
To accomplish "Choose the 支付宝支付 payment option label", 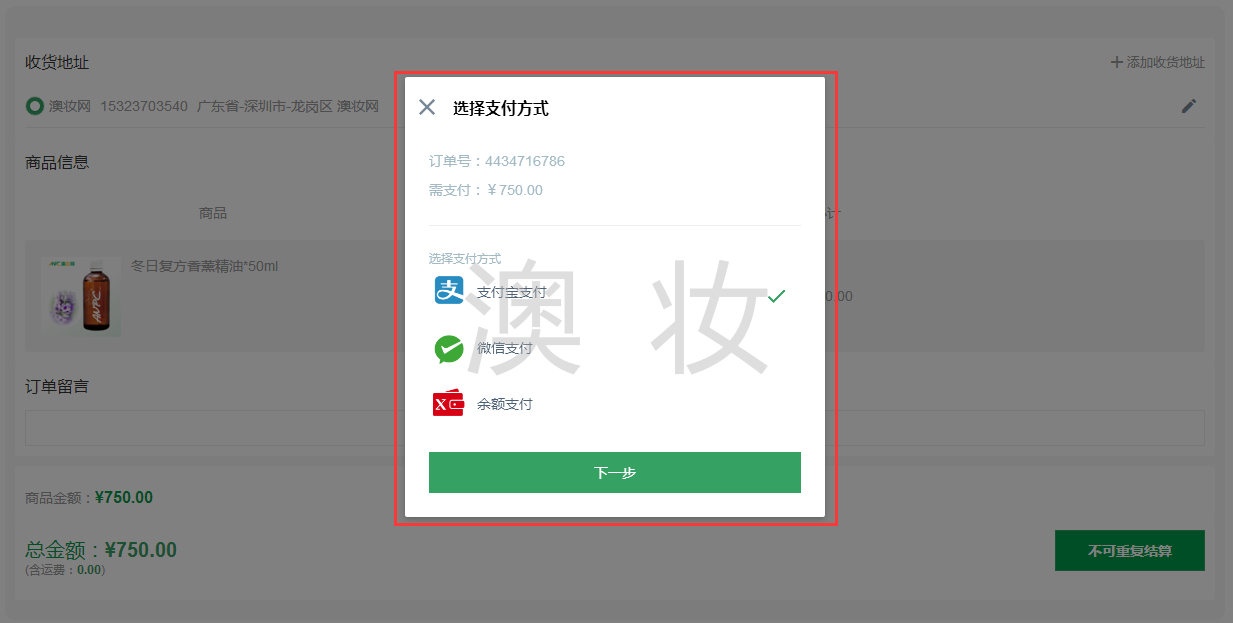I will coord(511,293).
